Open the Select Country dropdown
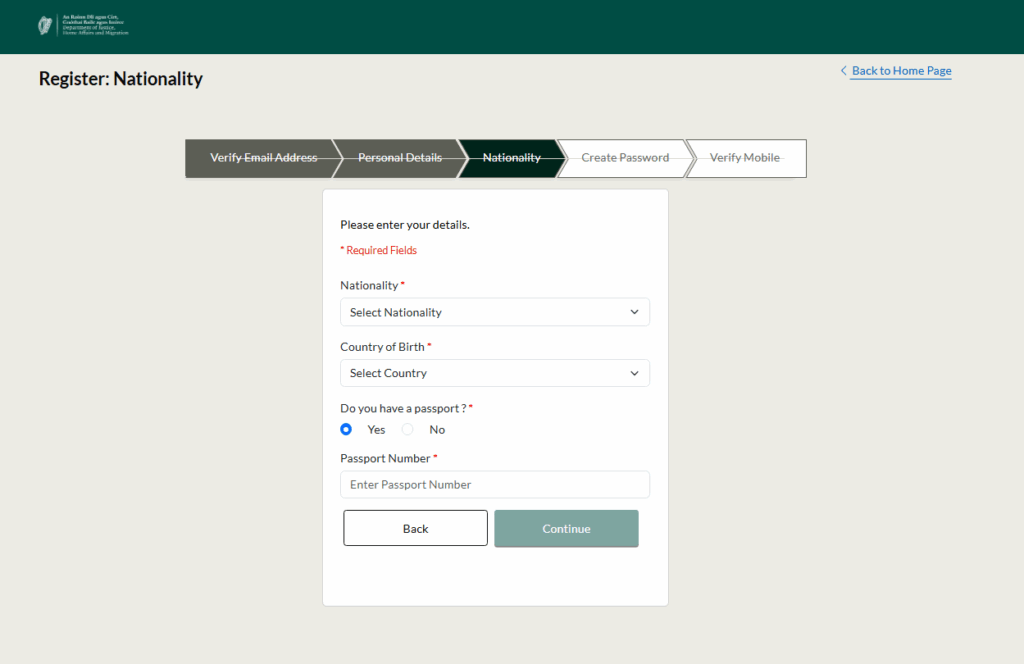The image size is (1024, 664). click(494, 373)
